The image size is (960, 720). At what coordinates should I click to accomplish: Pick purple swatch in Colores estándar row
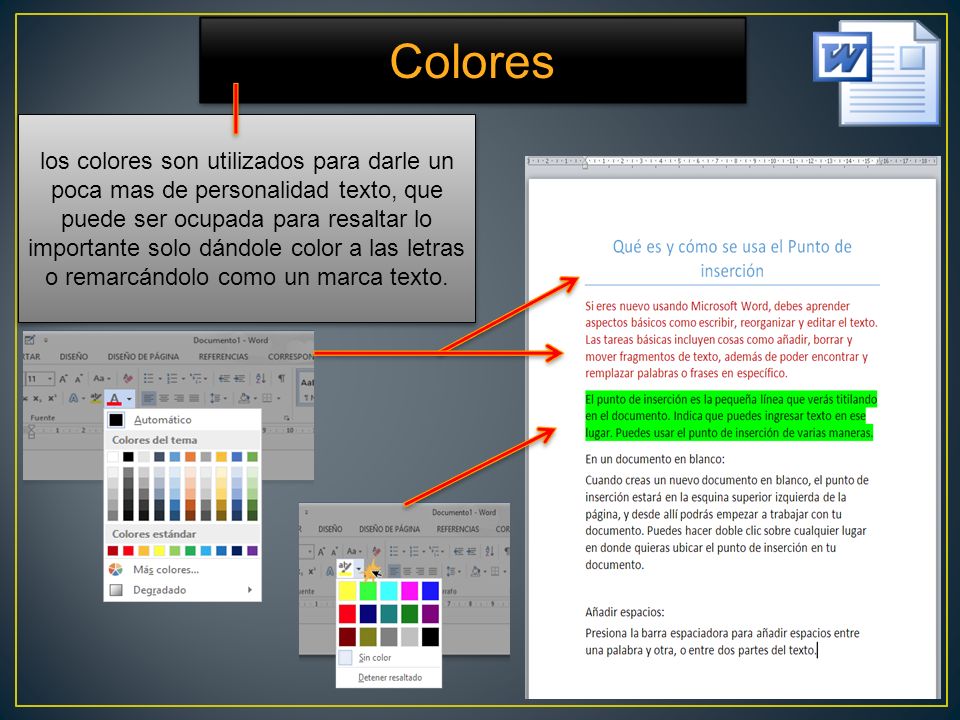[x=252, y=550]
